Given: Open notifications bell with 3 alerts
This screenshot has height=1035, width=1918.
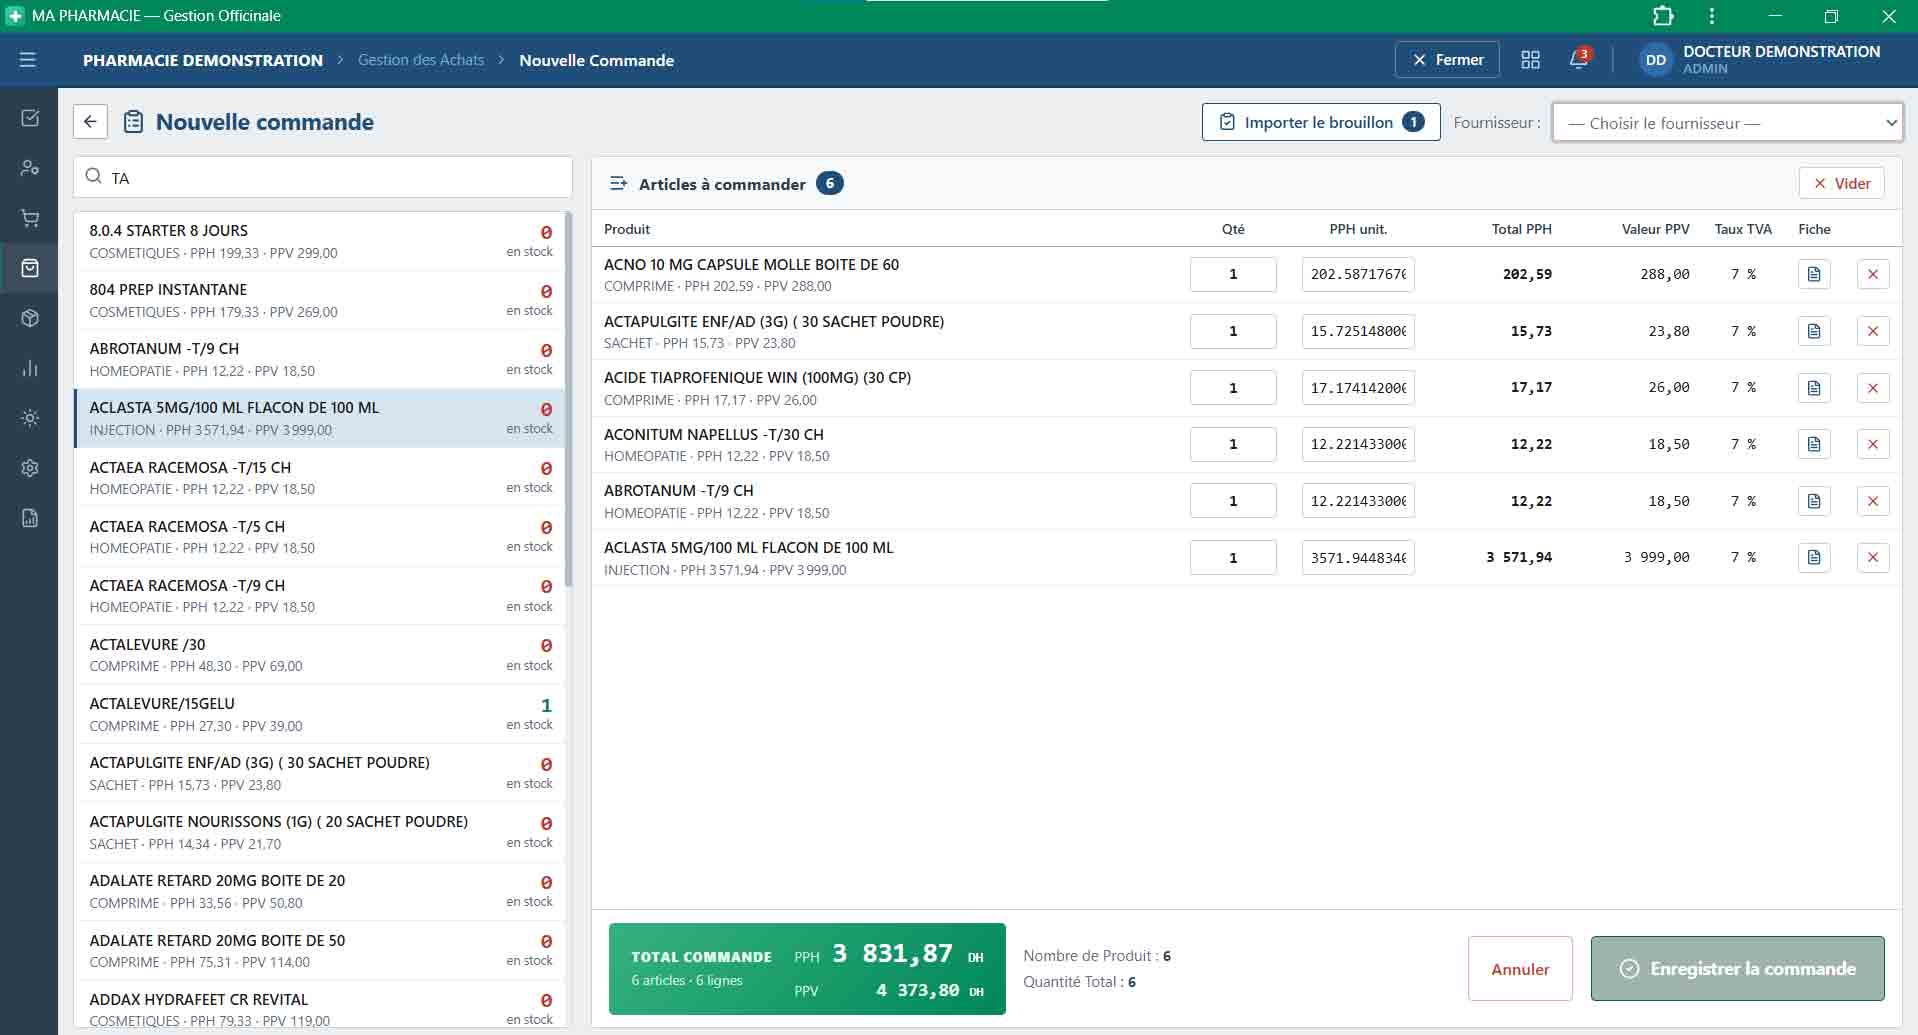Looking at the screenshot, I should pos(1579,59).
